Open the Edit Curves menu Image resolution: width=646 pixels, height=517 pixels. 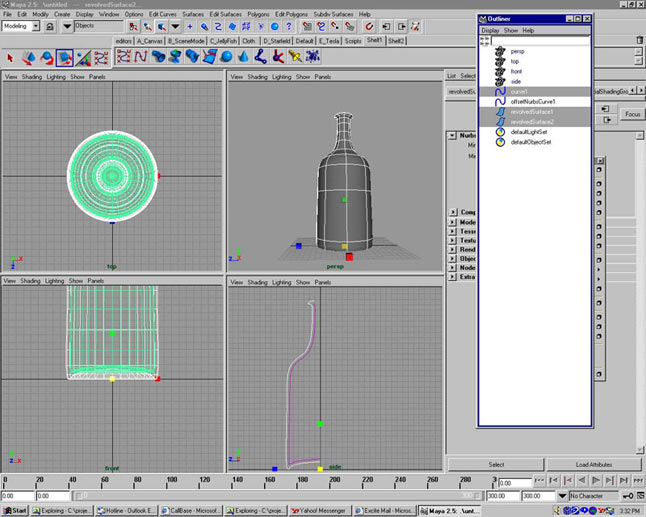pos(162,14)
